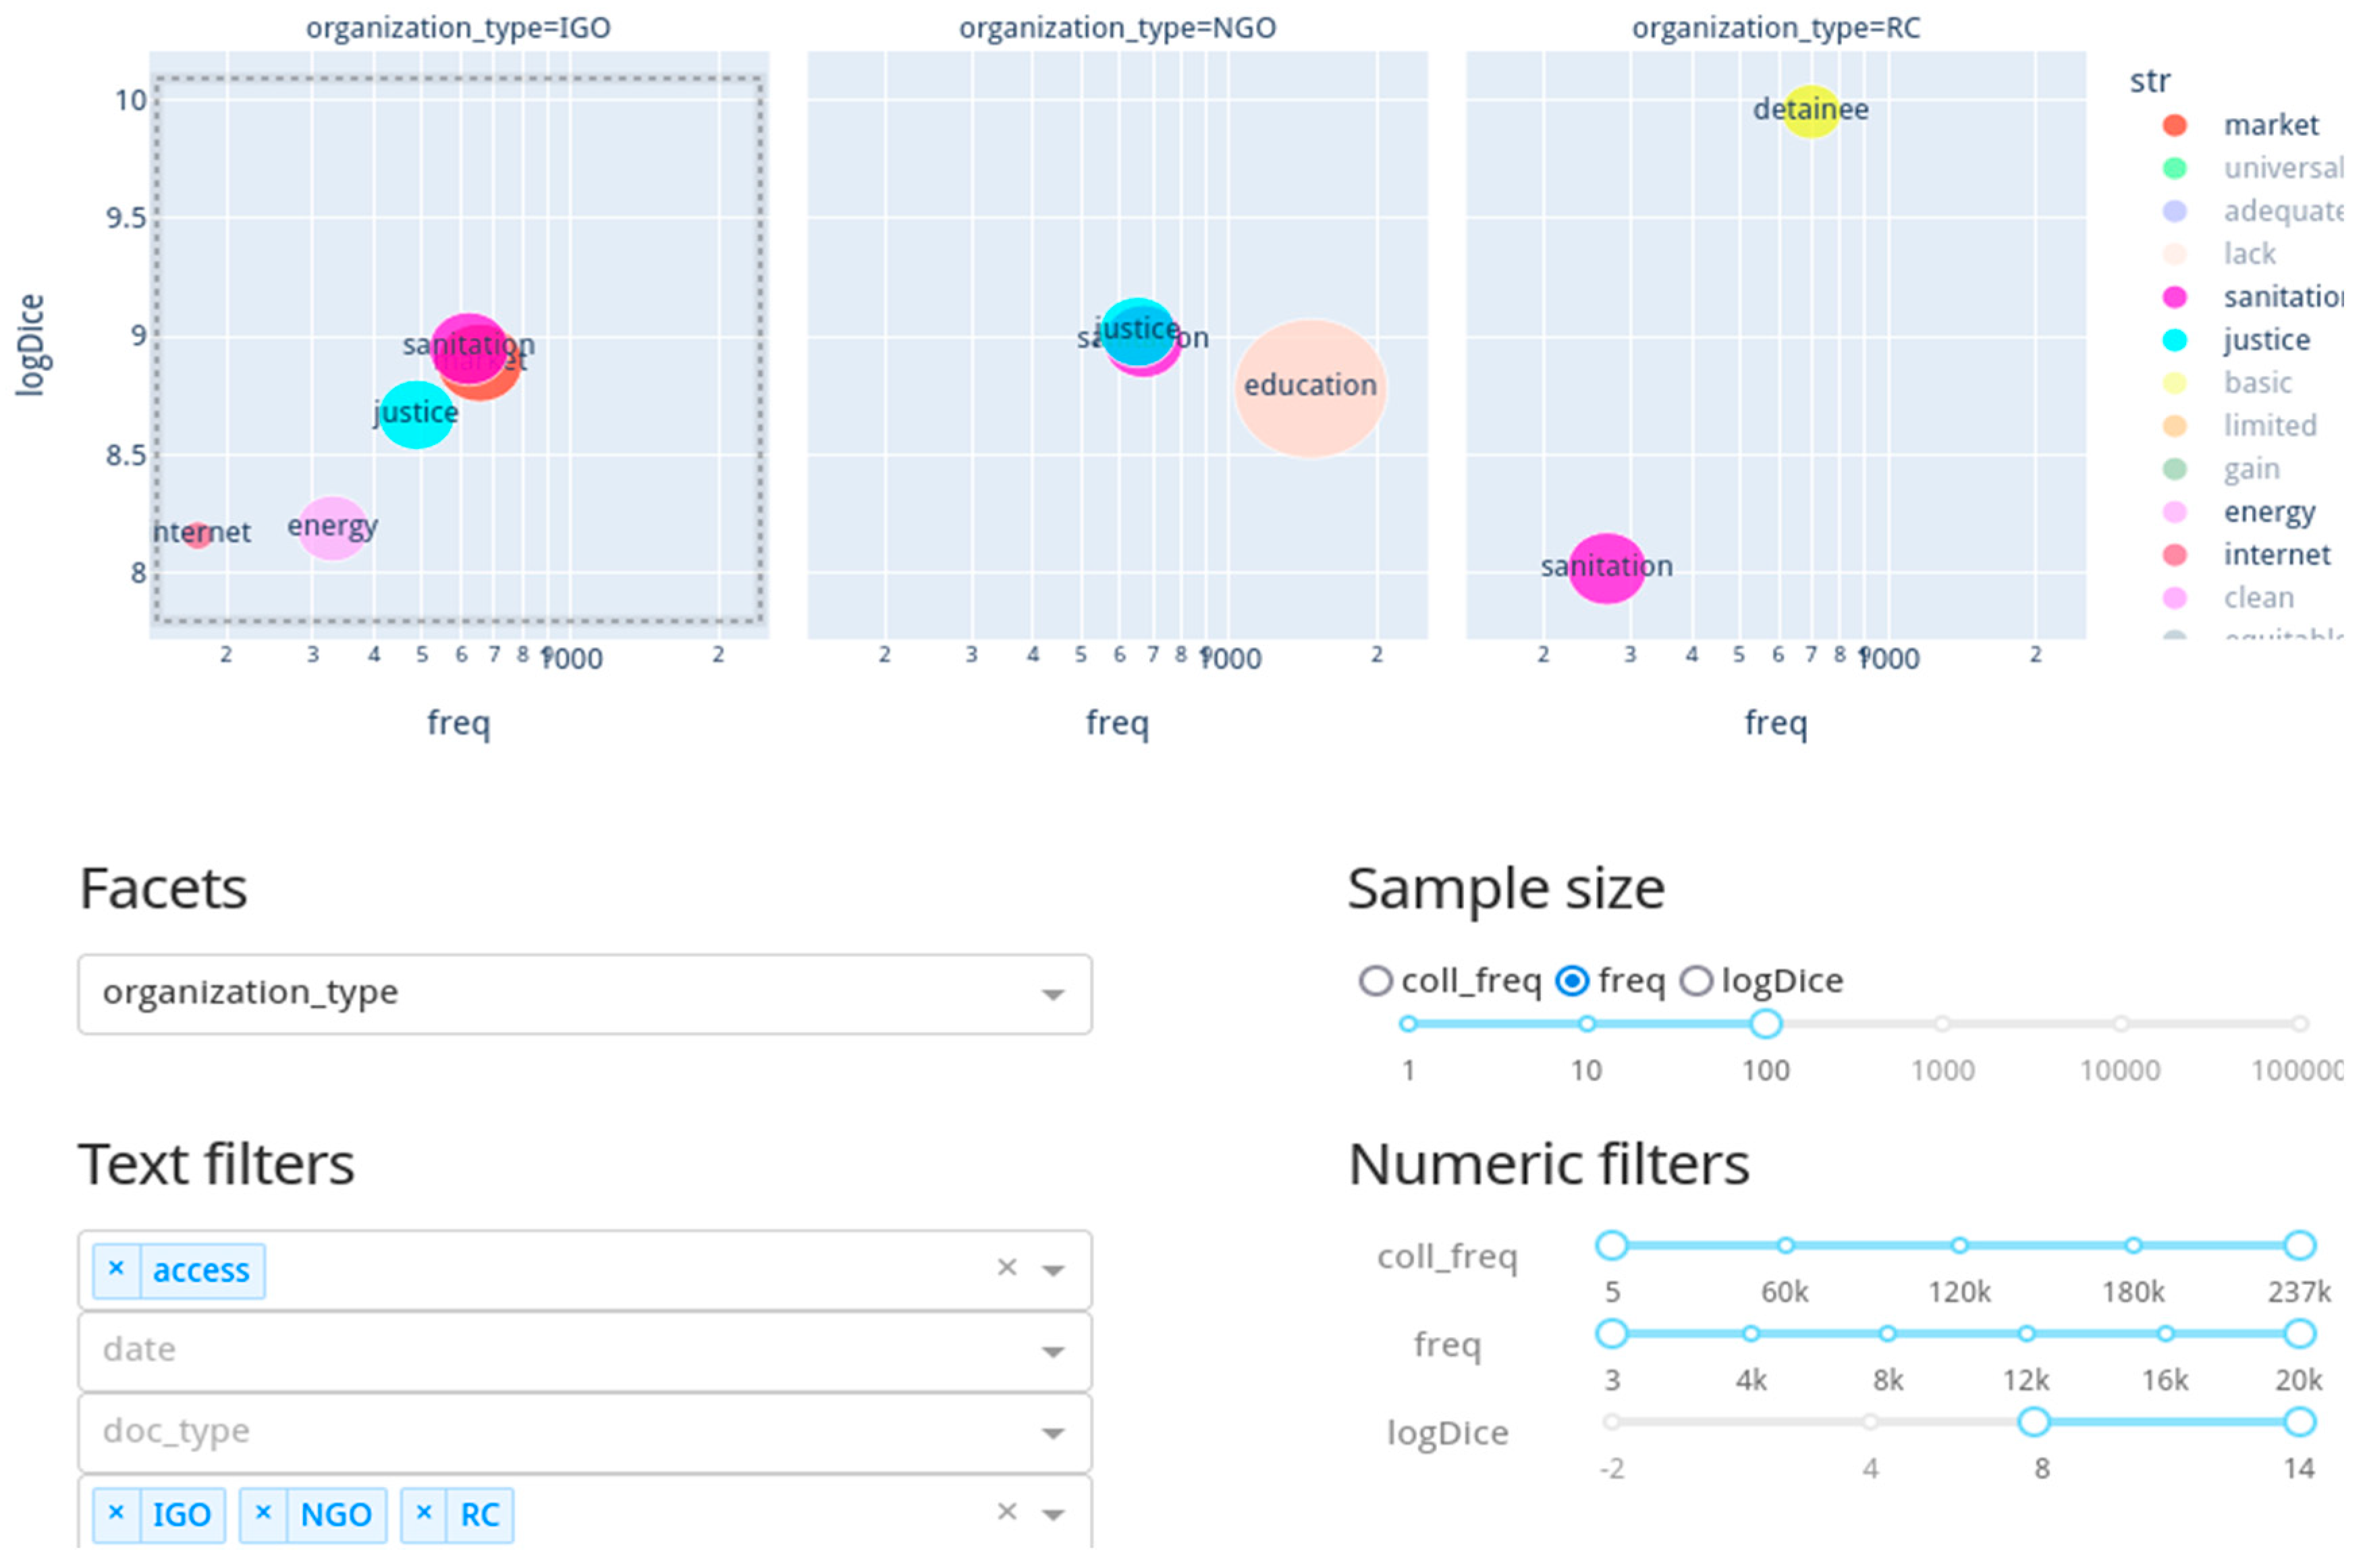Set sample size slider to 1000
Image resolution: width=2365 pixels, height=1568 pixels.
[x=1942, y=1024]
